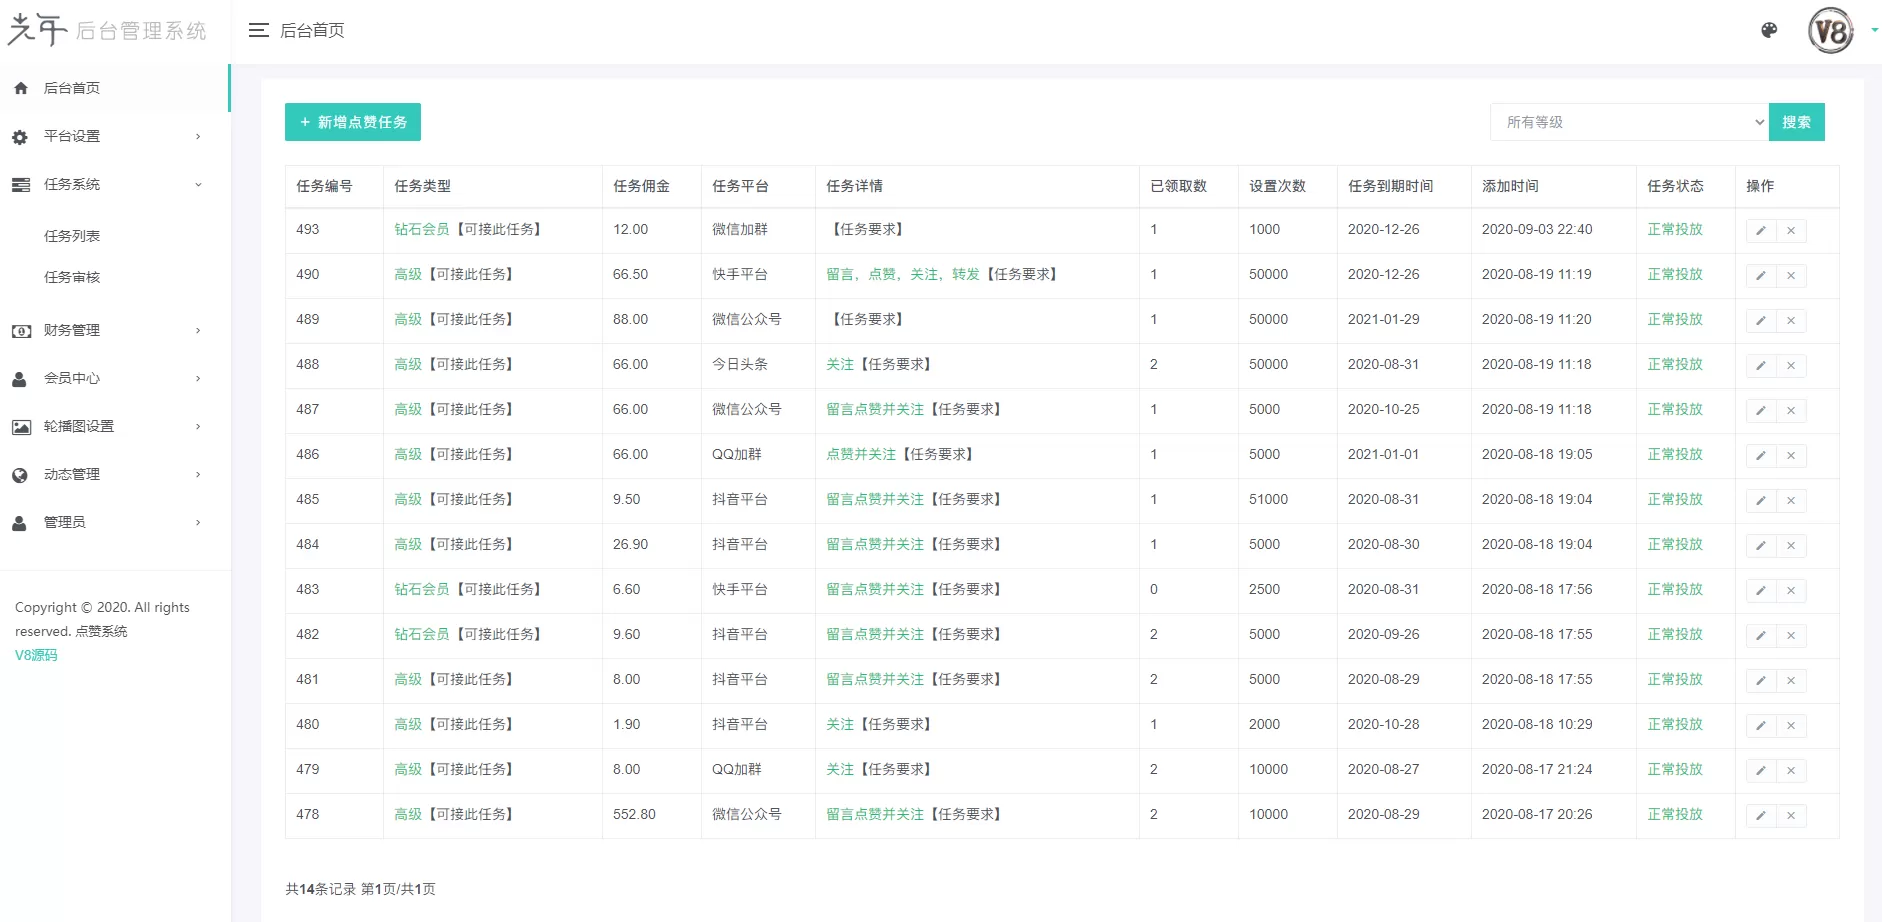The width and height of the screenshot is (1882, 922).
Task: Delete task 484 using X icon
Action: coord(1791,546)
